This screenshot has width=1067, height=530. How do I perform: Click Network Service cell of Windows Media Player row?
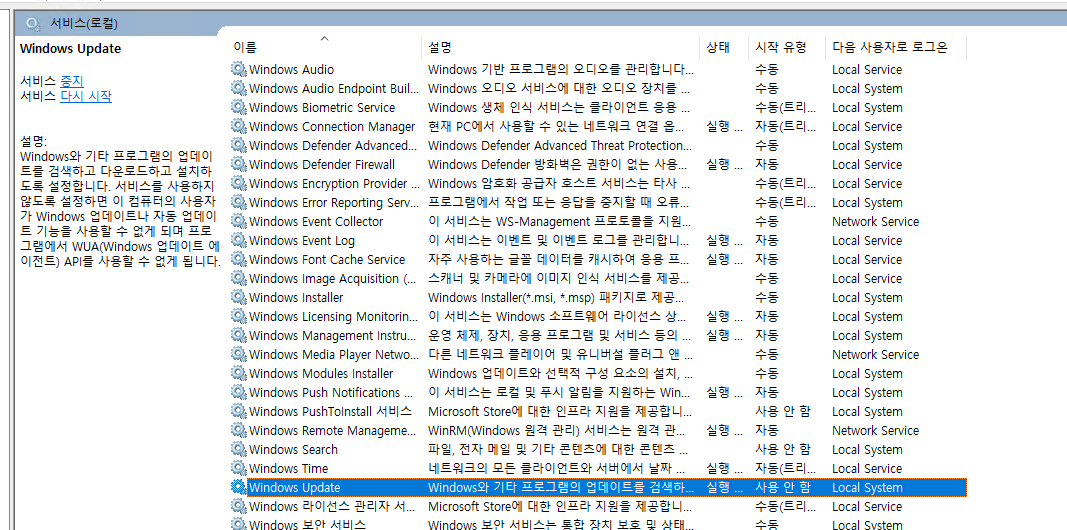(875, 354)
